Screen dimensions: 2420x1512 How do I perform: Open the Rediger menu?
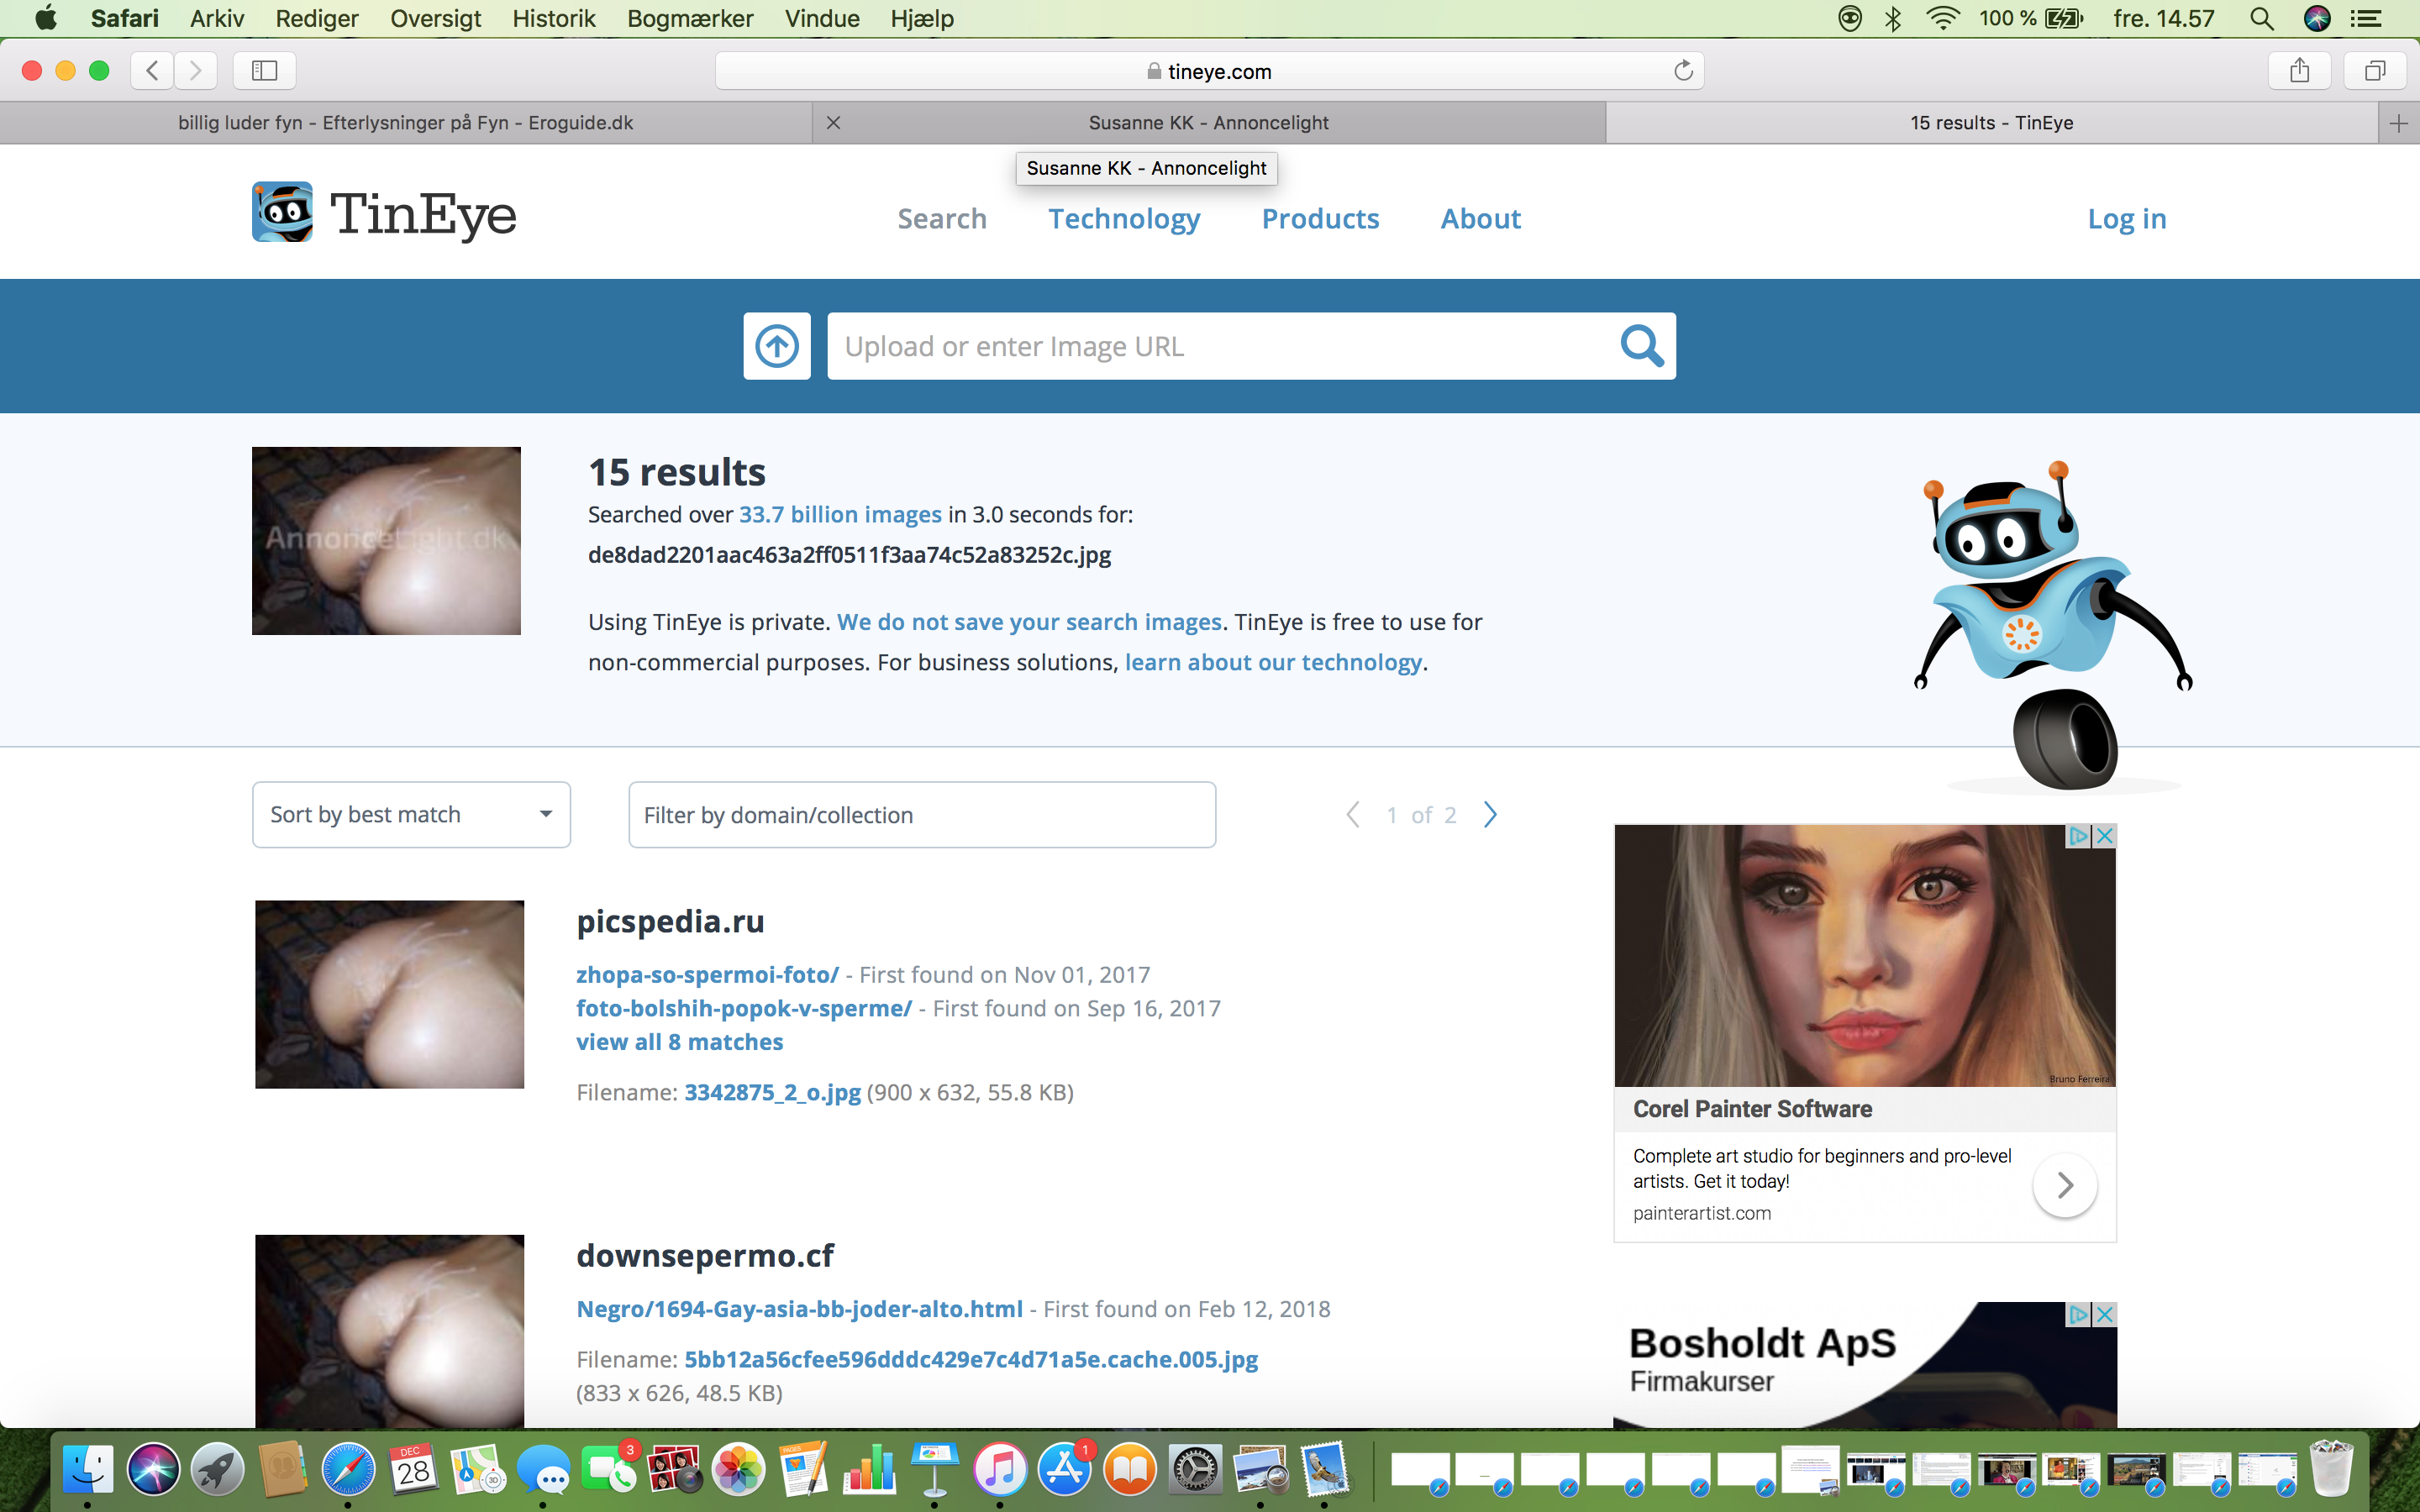point(317,18)
